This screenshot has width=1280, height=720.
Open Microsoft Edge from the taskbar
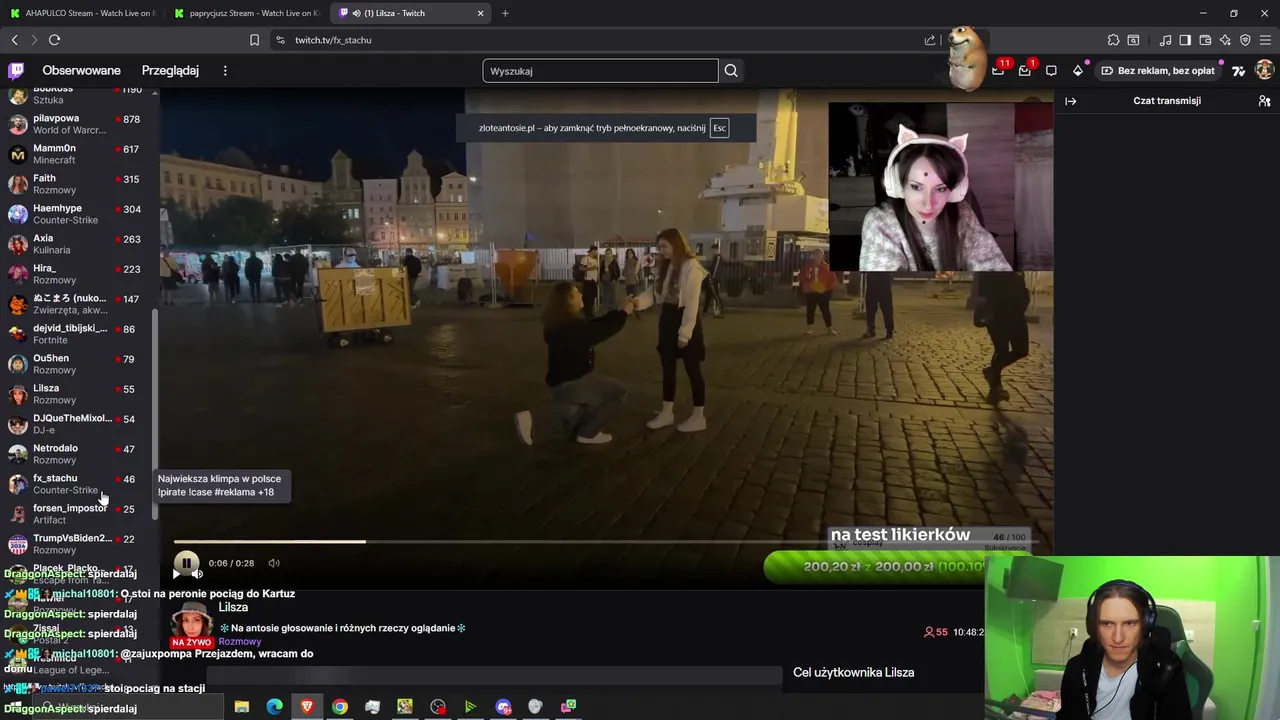[275, 706]
